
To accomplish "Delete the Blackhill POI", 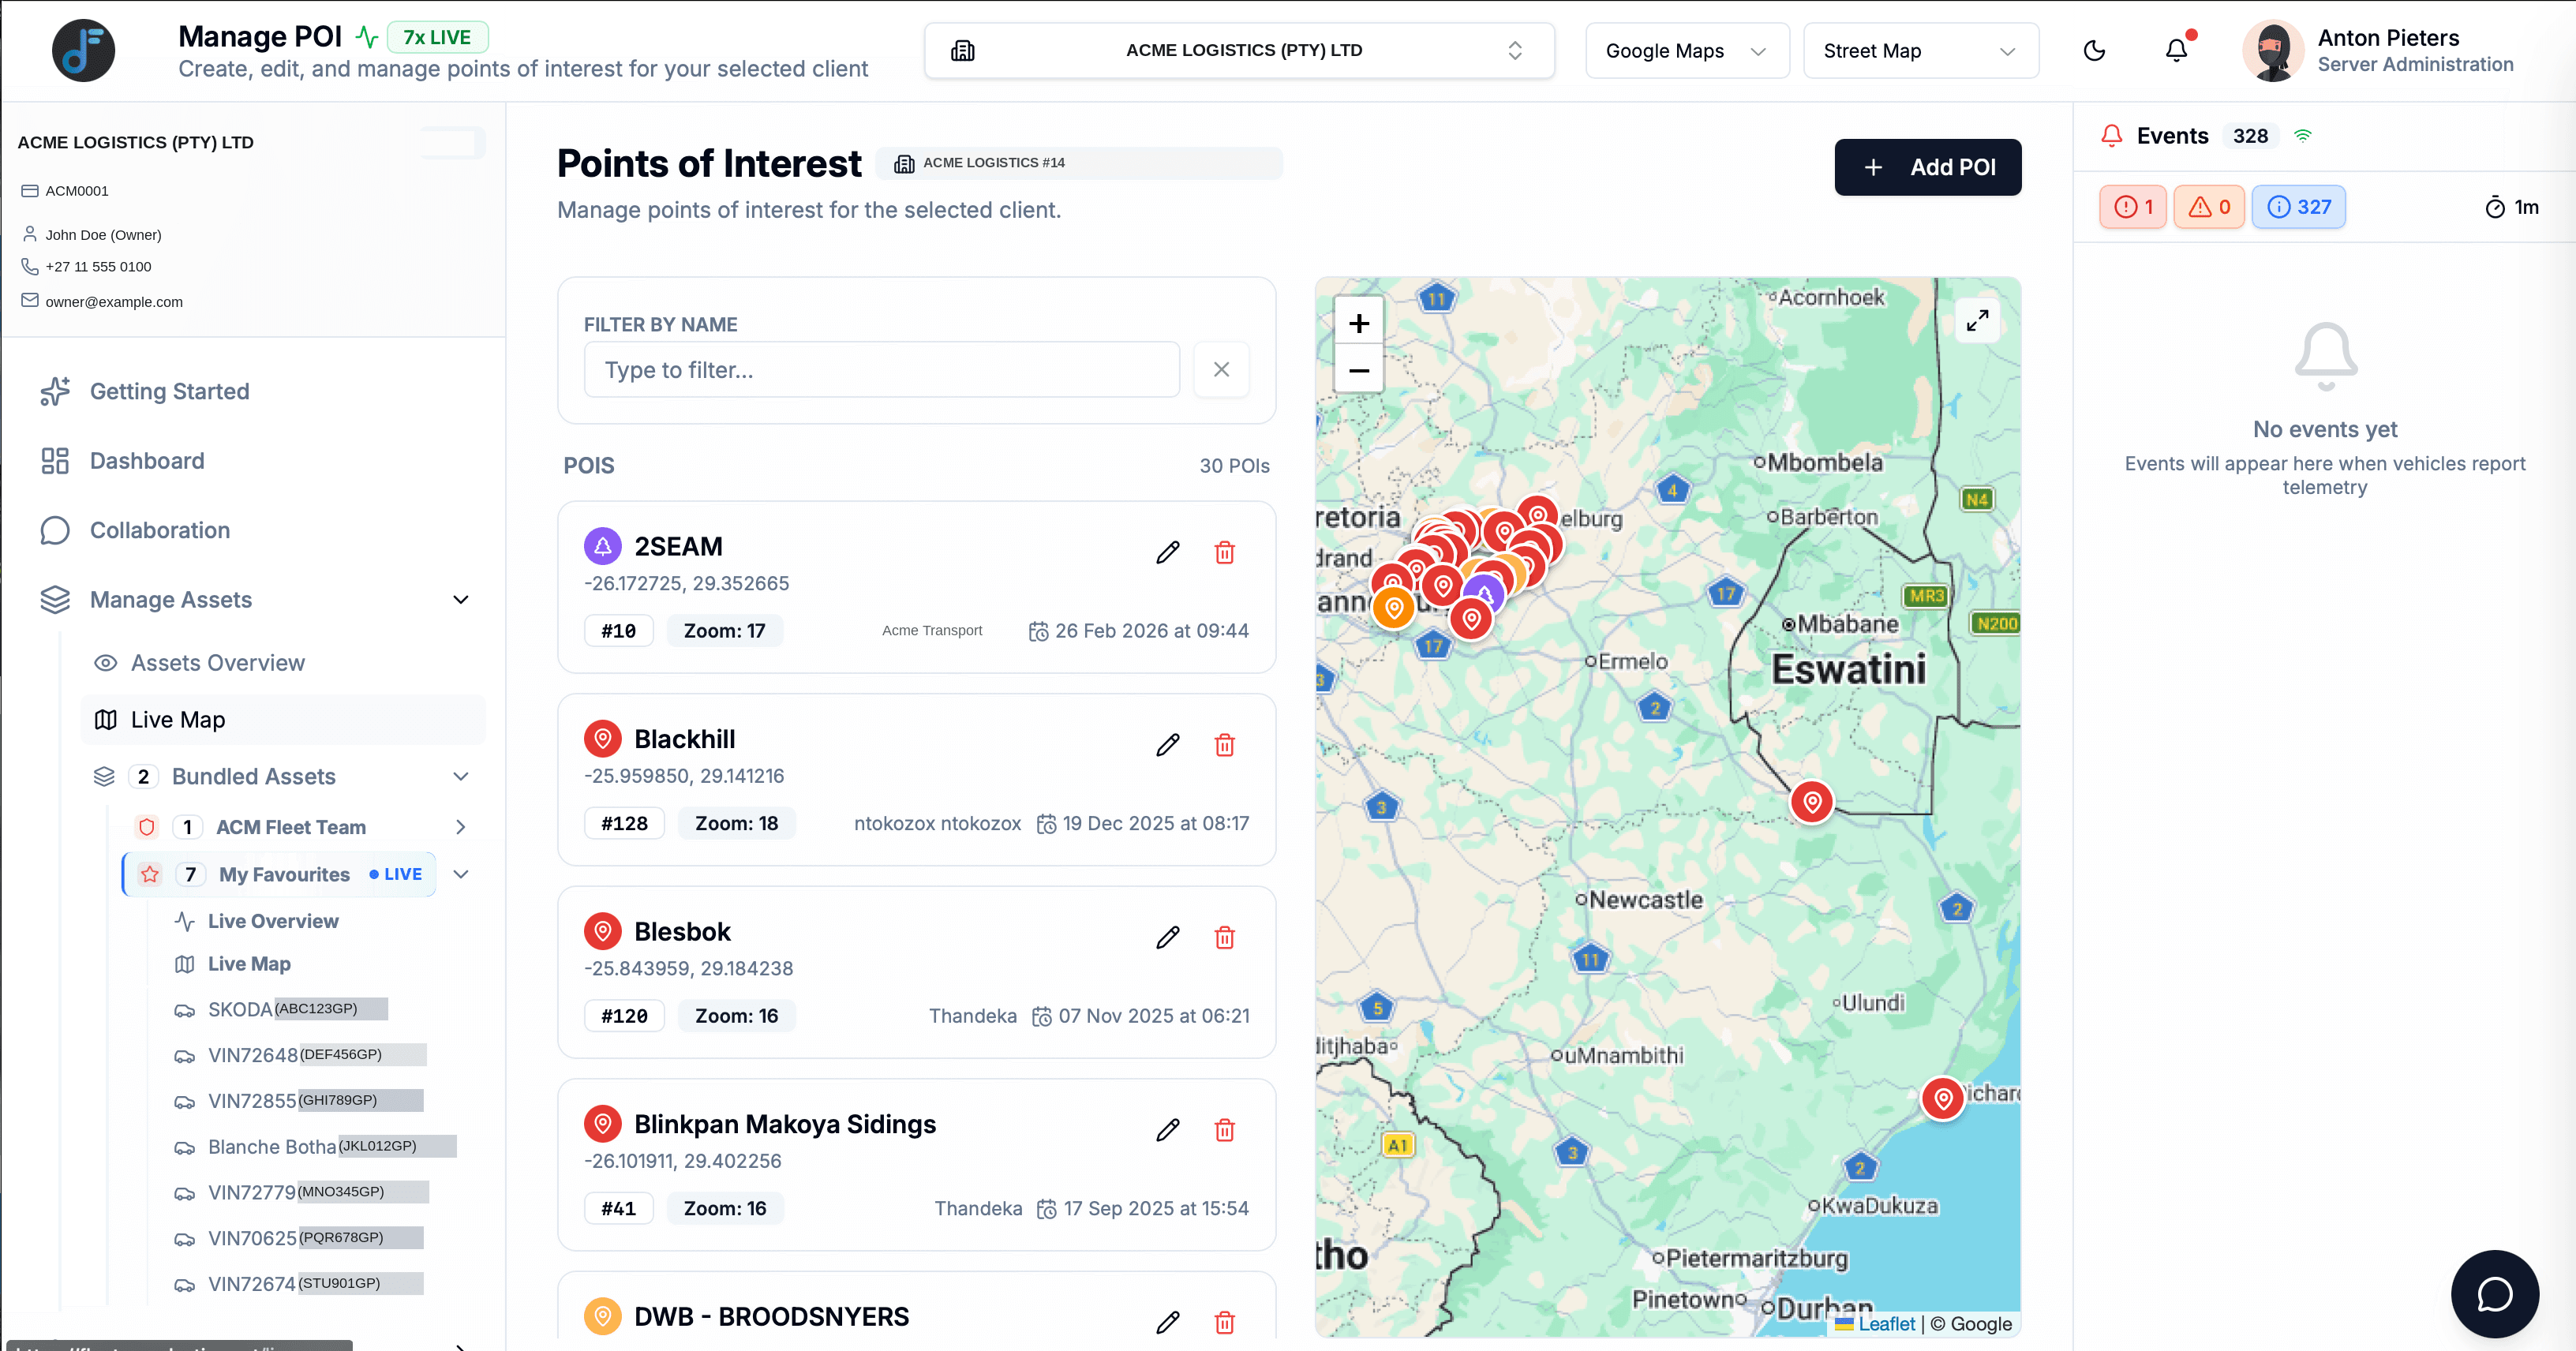I will click(1224, 745).
